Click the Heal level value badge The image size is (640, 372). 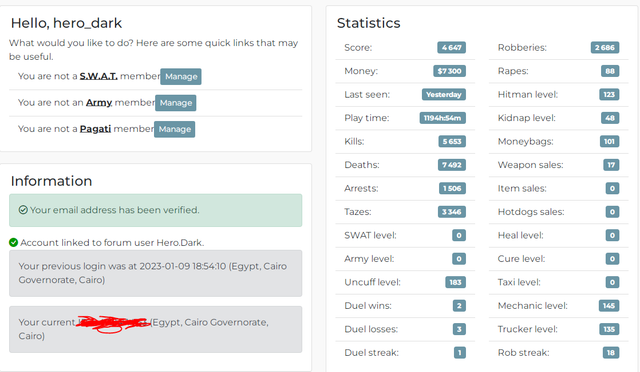(x=612, y=235)
